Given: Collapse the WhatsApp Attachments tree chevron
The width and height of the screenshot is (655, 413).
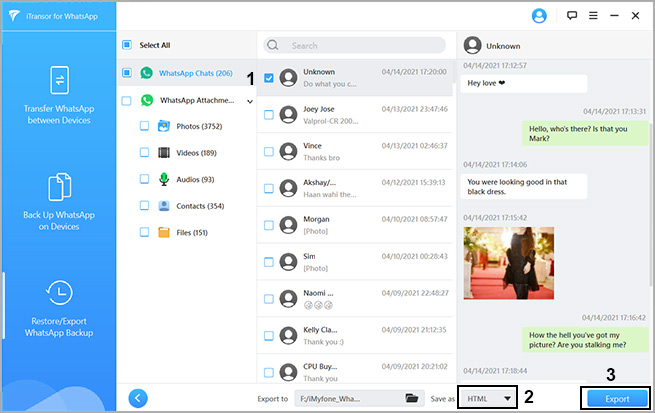Looking at the screenshot, I should tap(248, 101).
